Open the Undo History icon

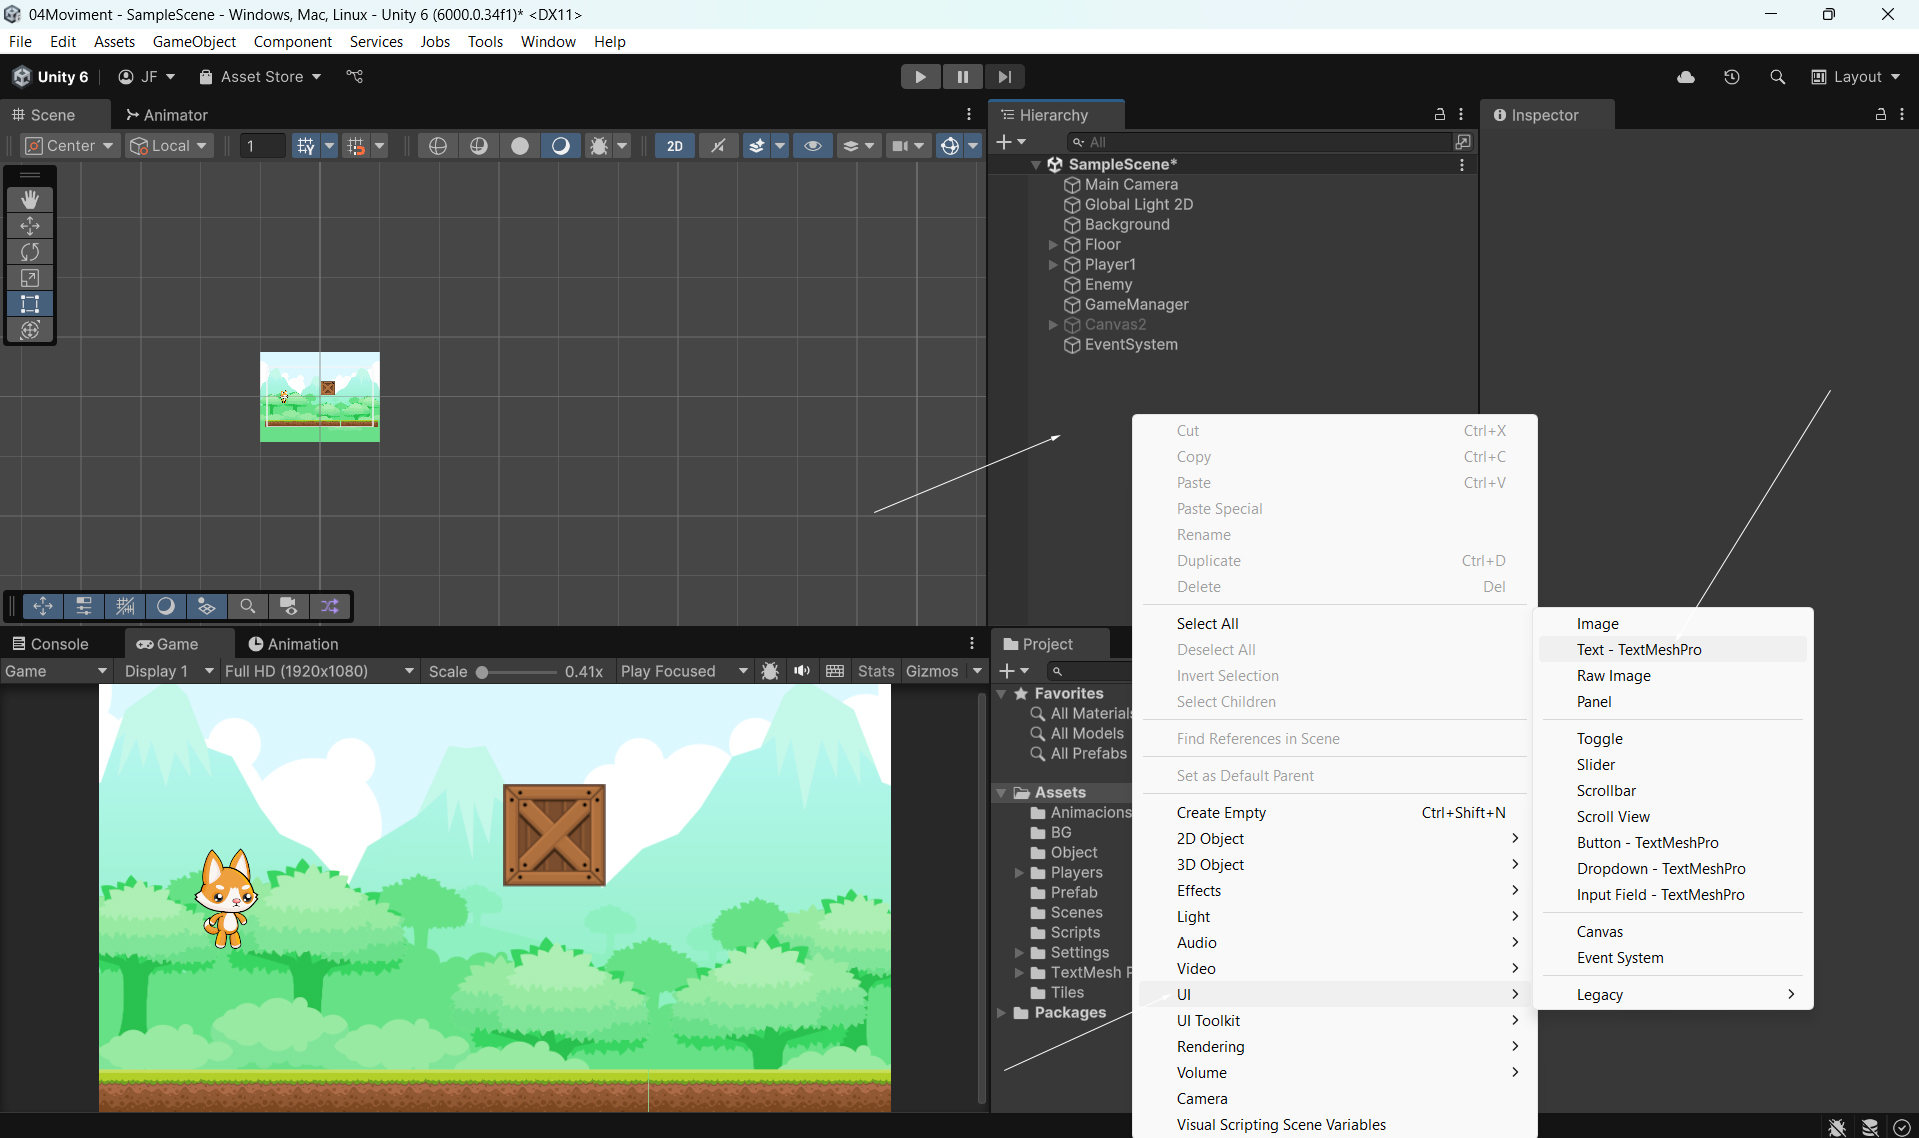click(1732, 77)
